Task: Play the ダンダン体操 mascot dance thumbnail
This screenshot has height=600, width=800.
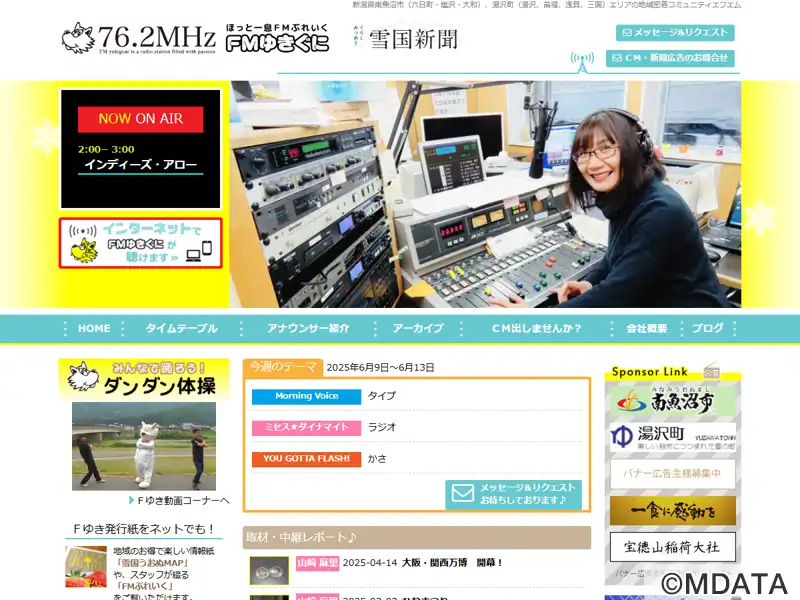Action: [x=144, y=446]
